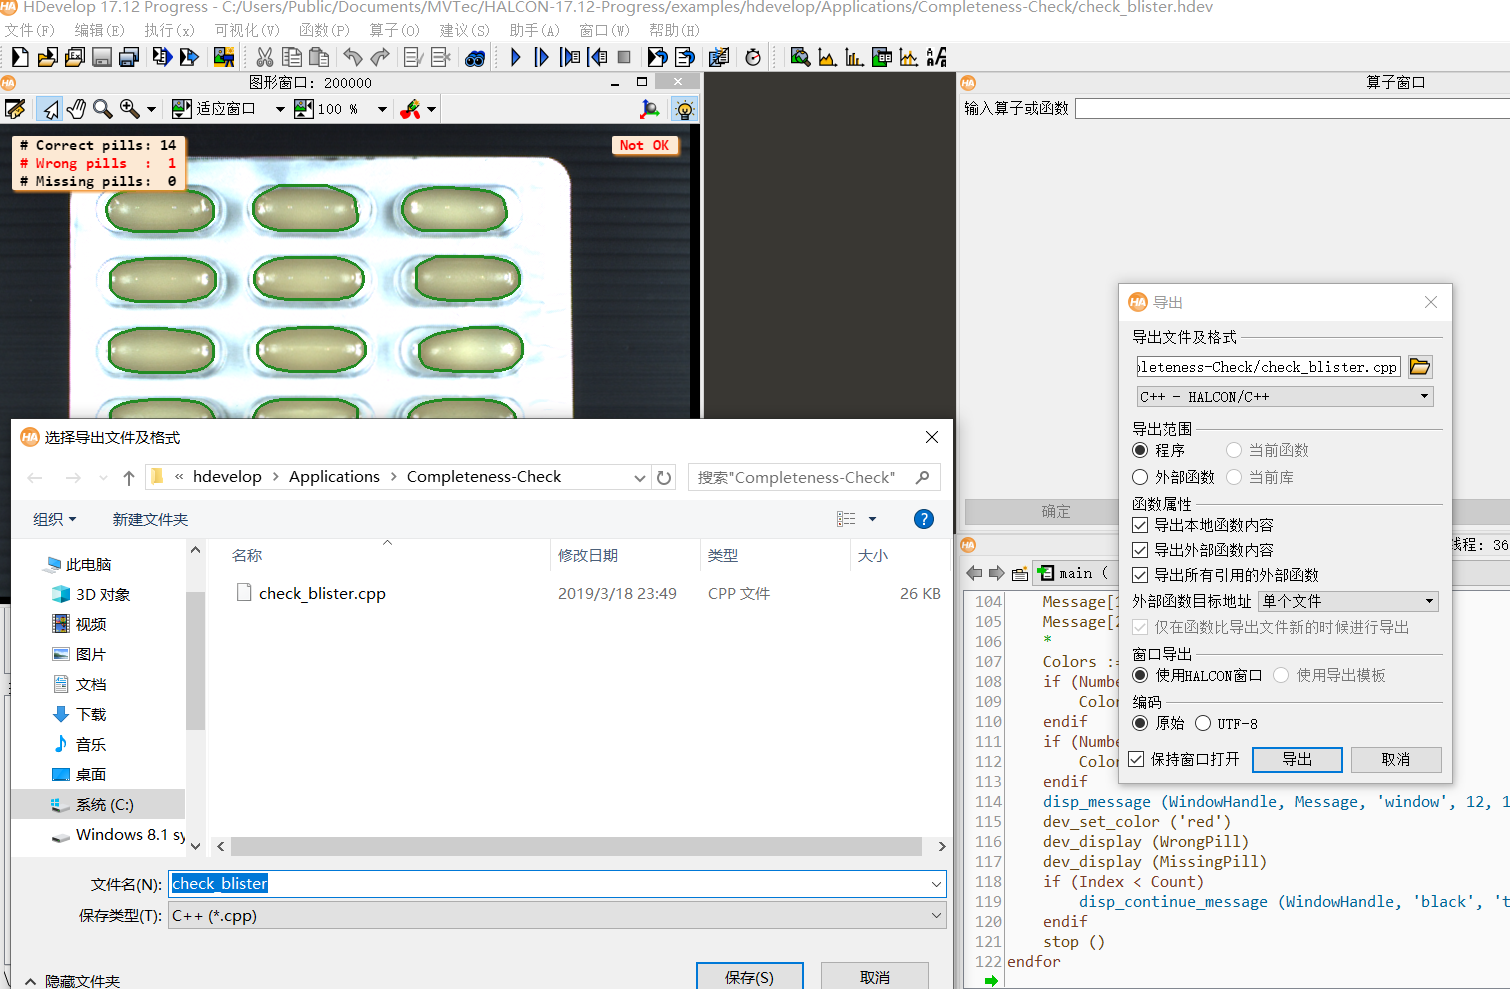Click the horizontal scrollbar in file list
The image size is (1510, 989).
[576, 846]
